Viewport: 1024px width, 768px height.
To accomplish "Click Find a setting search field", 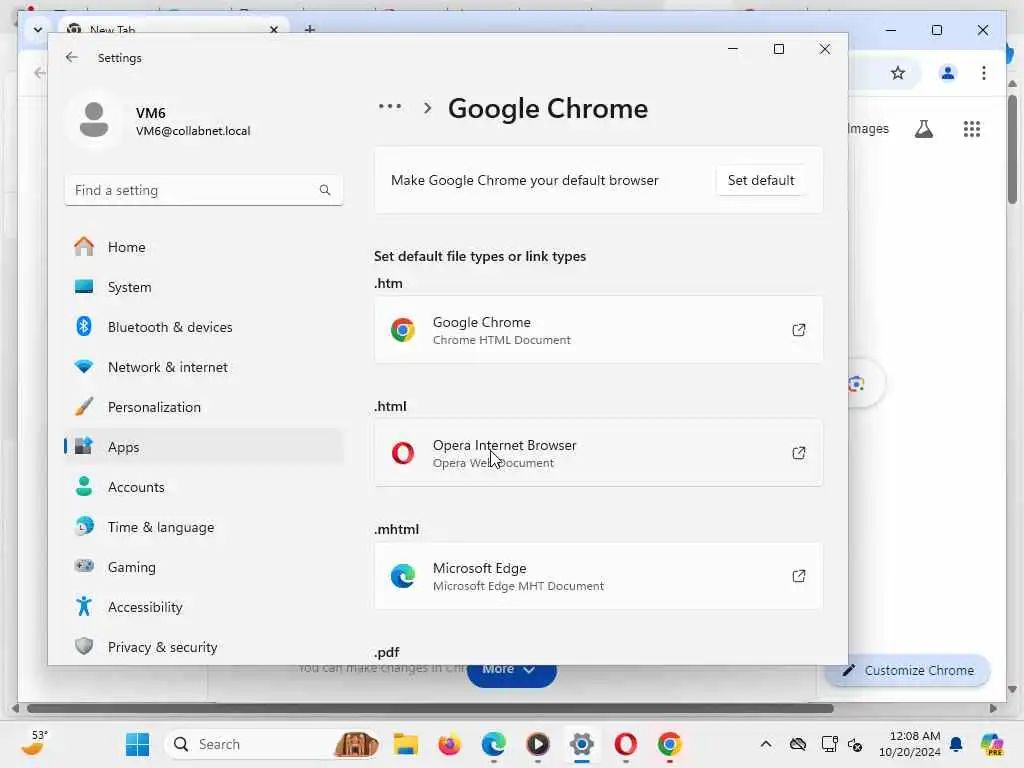I will (x=204, y=190).
